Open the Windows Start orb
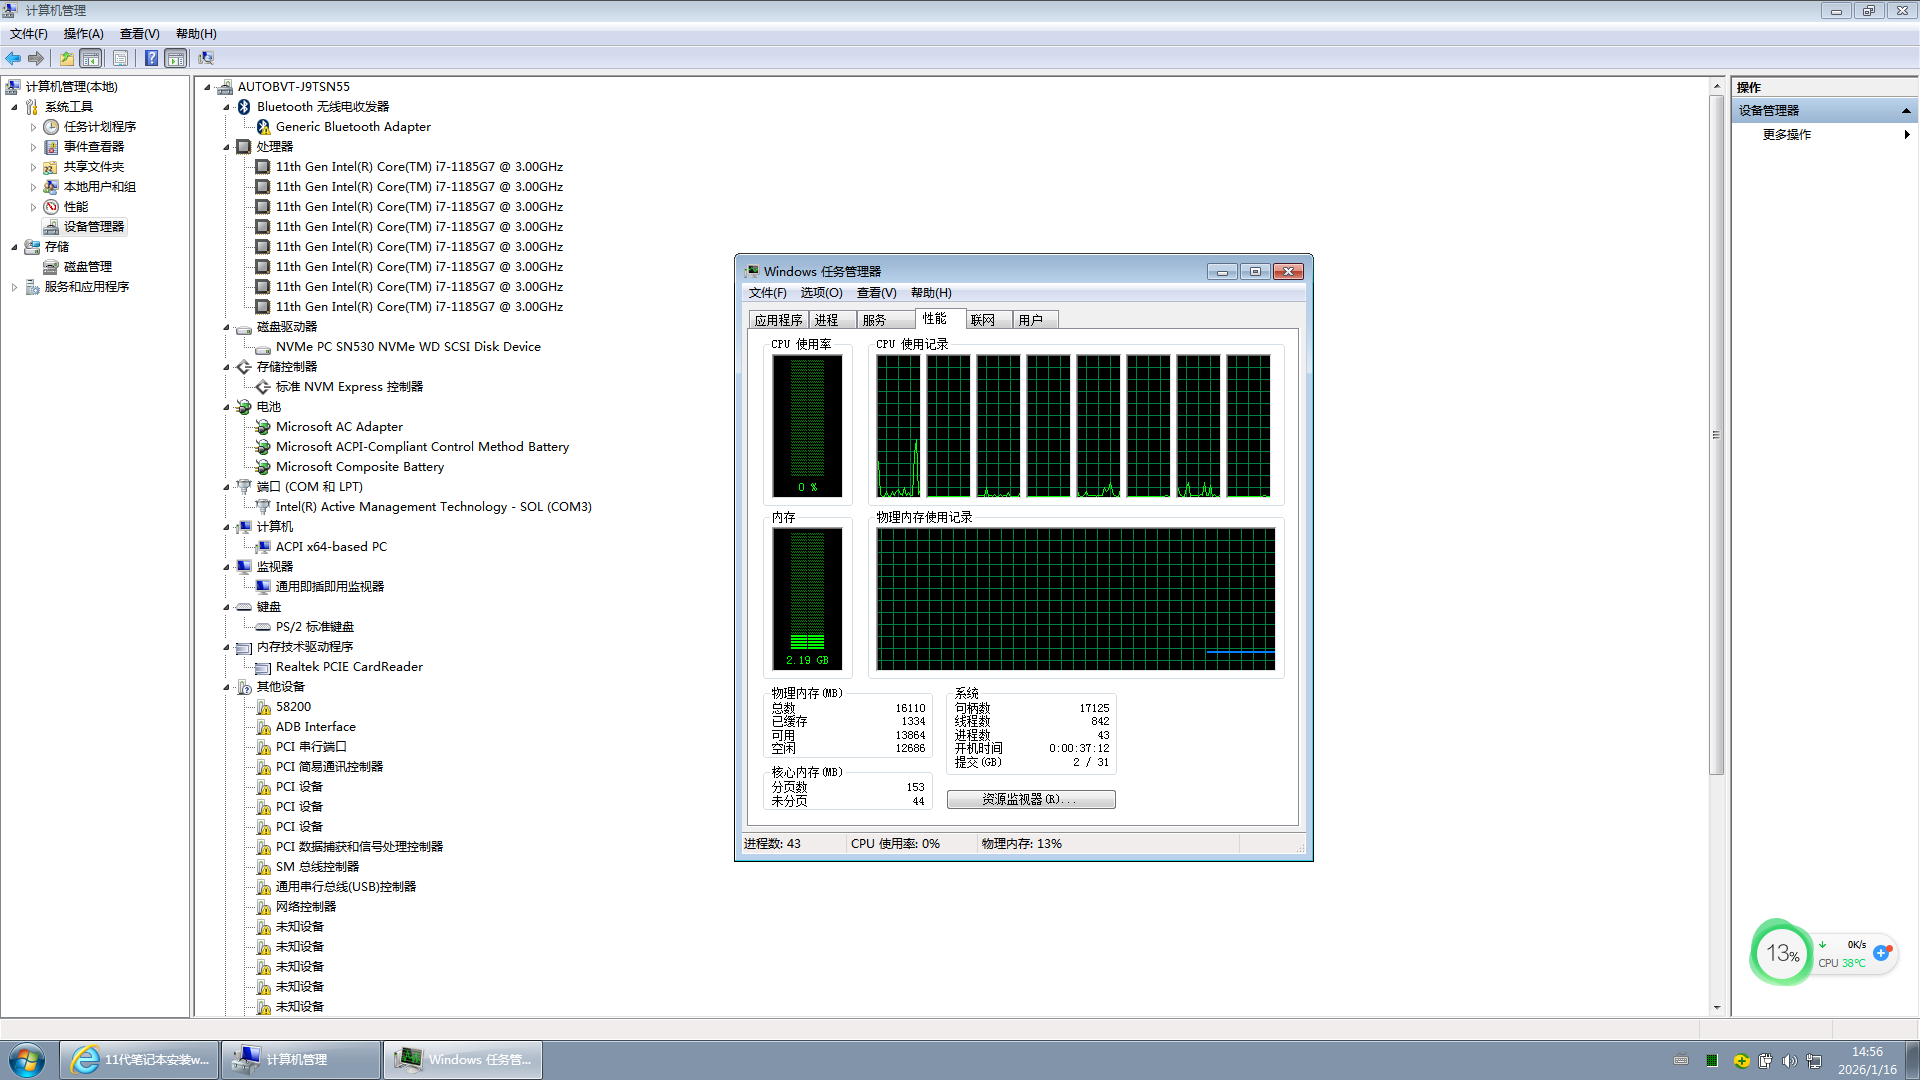This screenshot has height=1080, width=1920. tap(27, 1060)
